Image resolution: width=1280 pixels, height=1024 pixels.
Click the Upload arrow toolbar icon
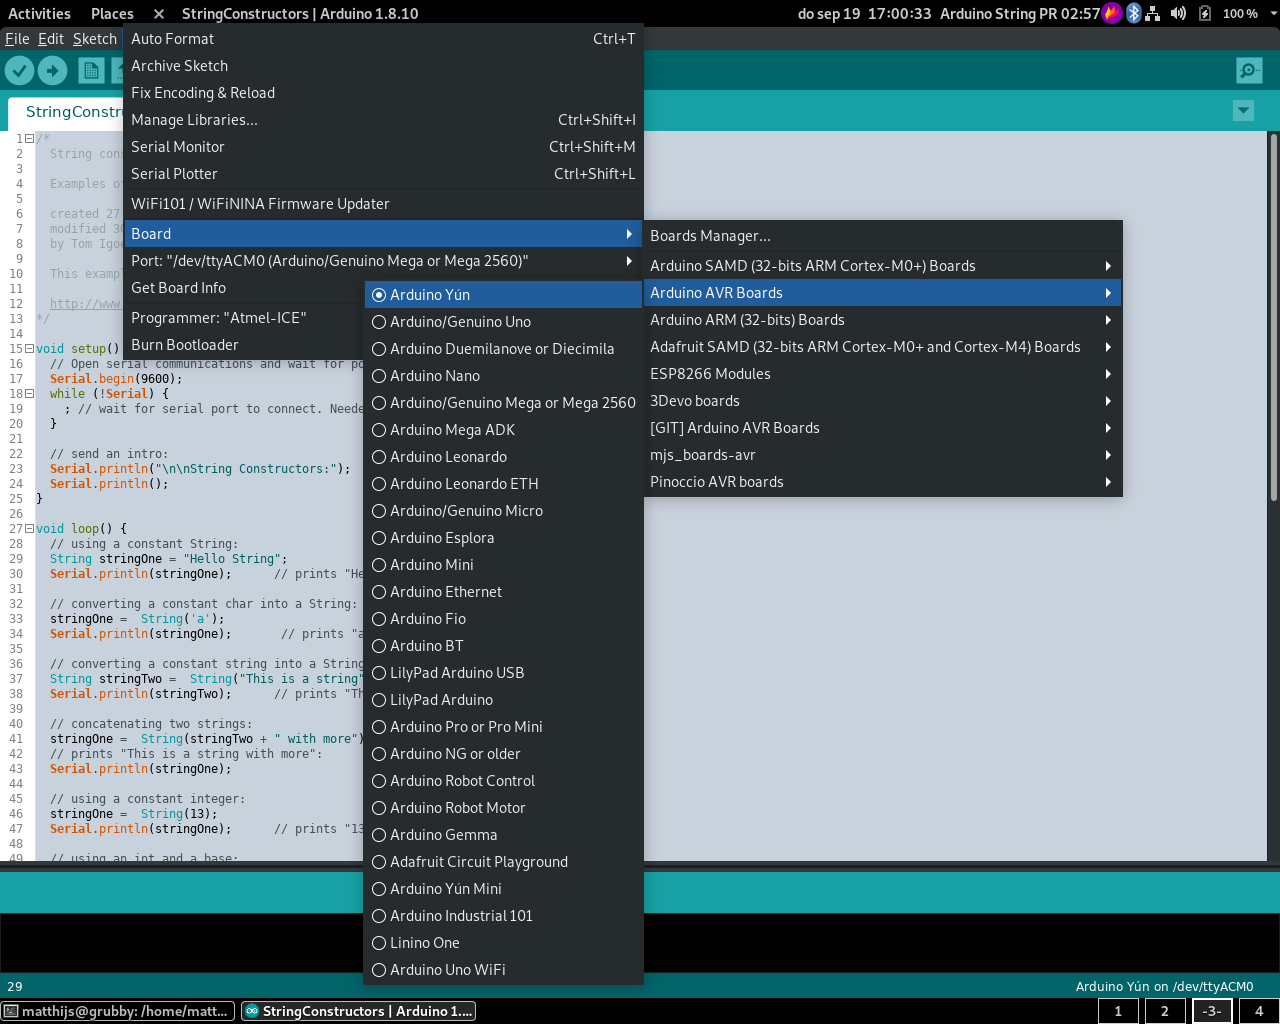pos(52,70)
